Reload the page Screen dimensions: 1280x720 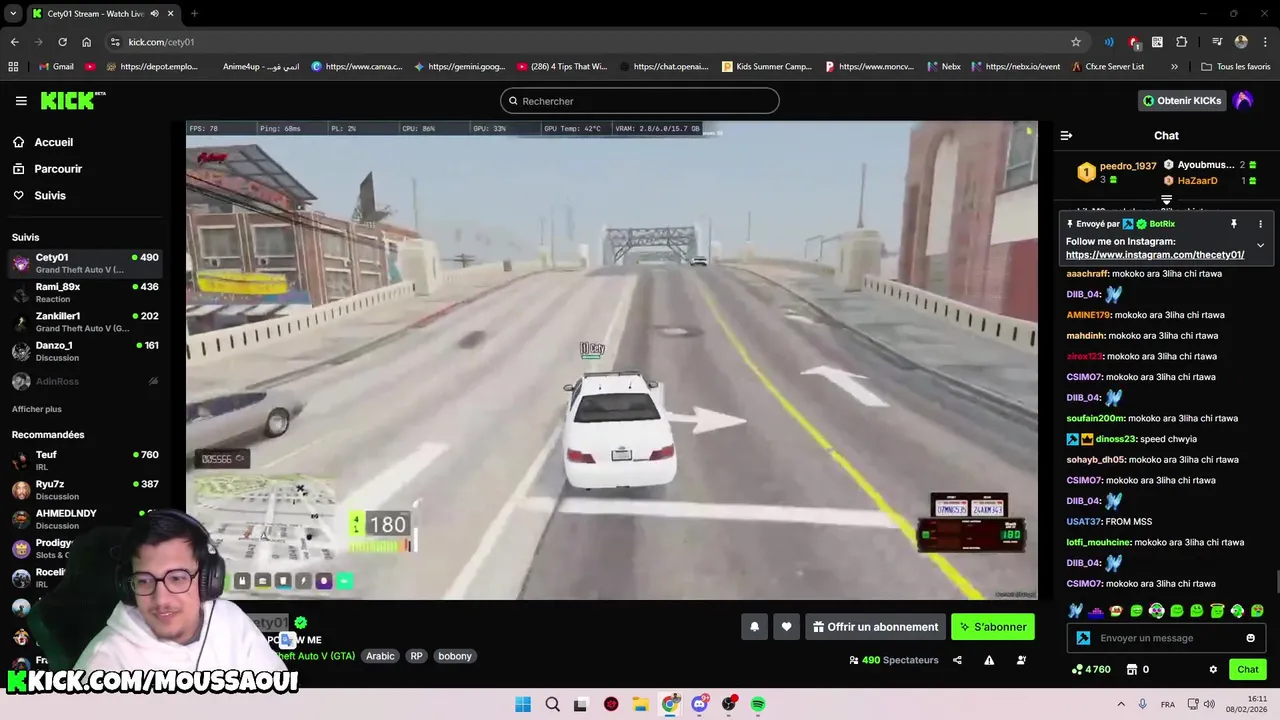(62, 42)
